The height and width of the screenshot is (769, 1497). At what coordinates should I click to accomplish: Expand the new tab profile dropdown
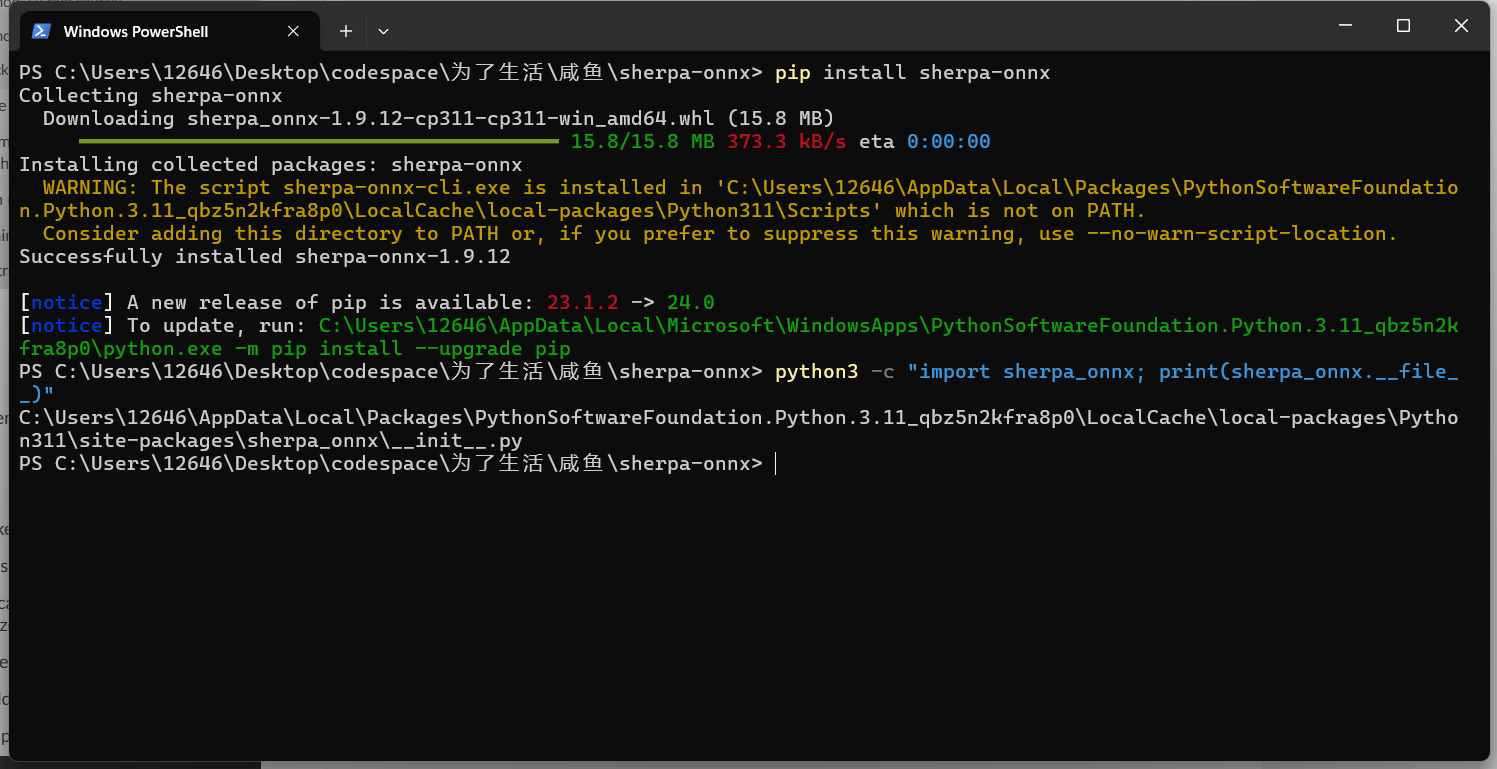(383, 31)
